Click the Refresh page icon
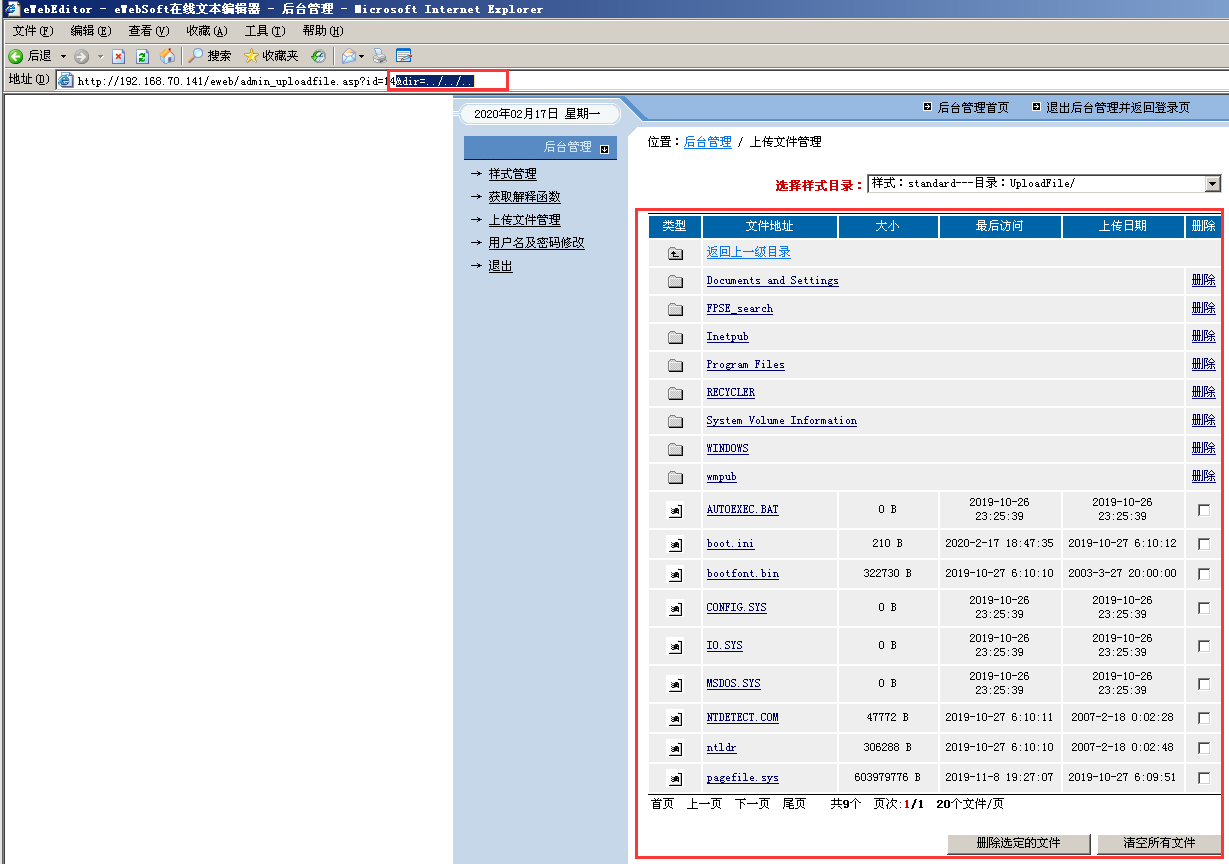The height and width of the screenshot is (864, 1229). coord(142,56)
